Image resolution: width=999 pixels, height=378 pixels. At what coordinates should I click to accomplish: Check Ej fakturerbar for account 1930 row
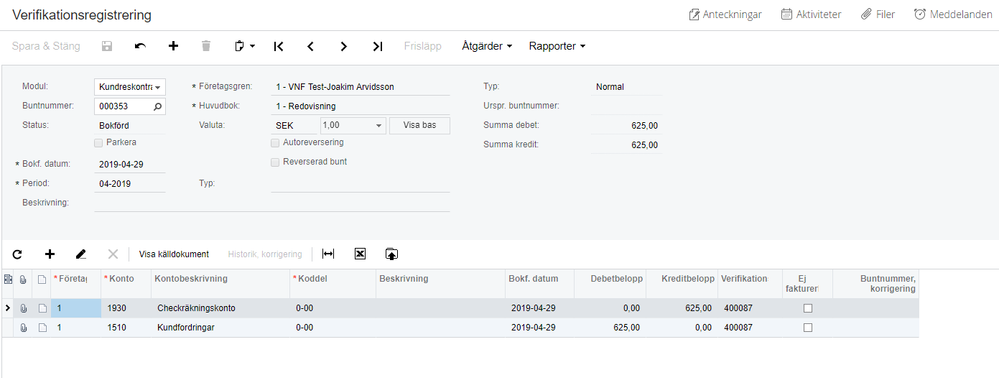tap(808, 308)
